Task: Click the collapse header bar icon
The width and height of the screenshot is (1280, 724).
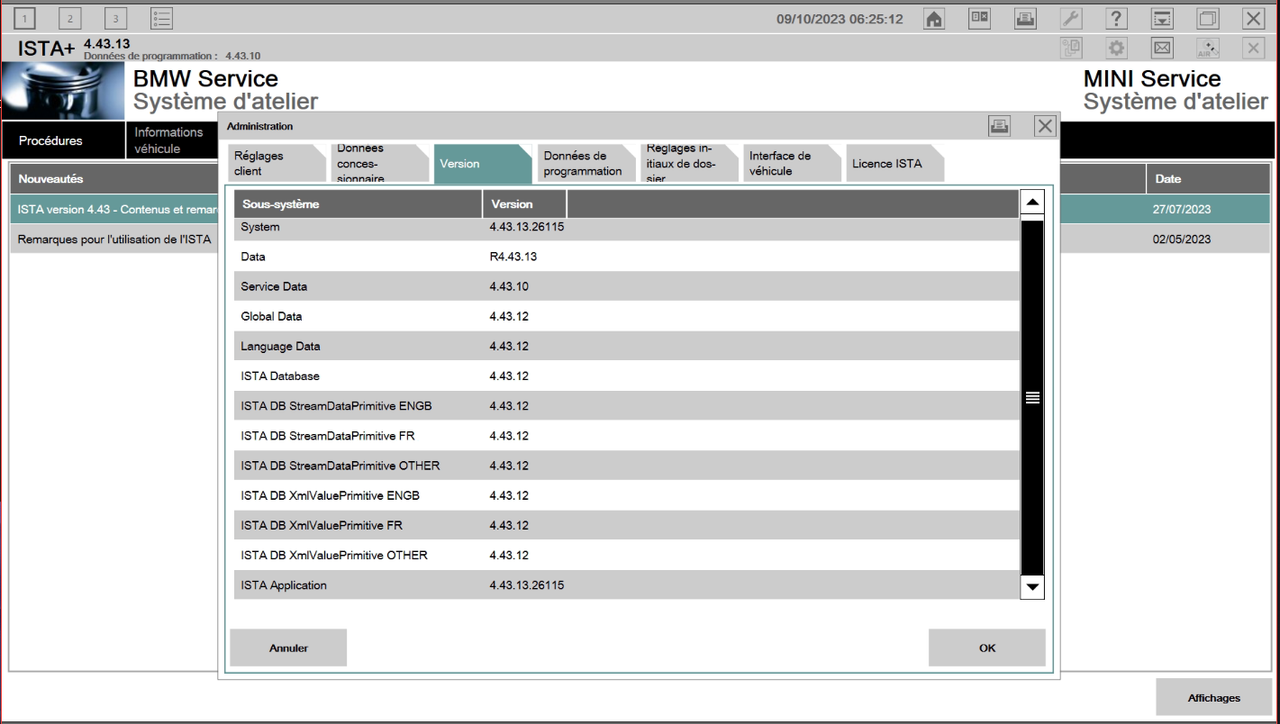Action: pos(1162,19)
